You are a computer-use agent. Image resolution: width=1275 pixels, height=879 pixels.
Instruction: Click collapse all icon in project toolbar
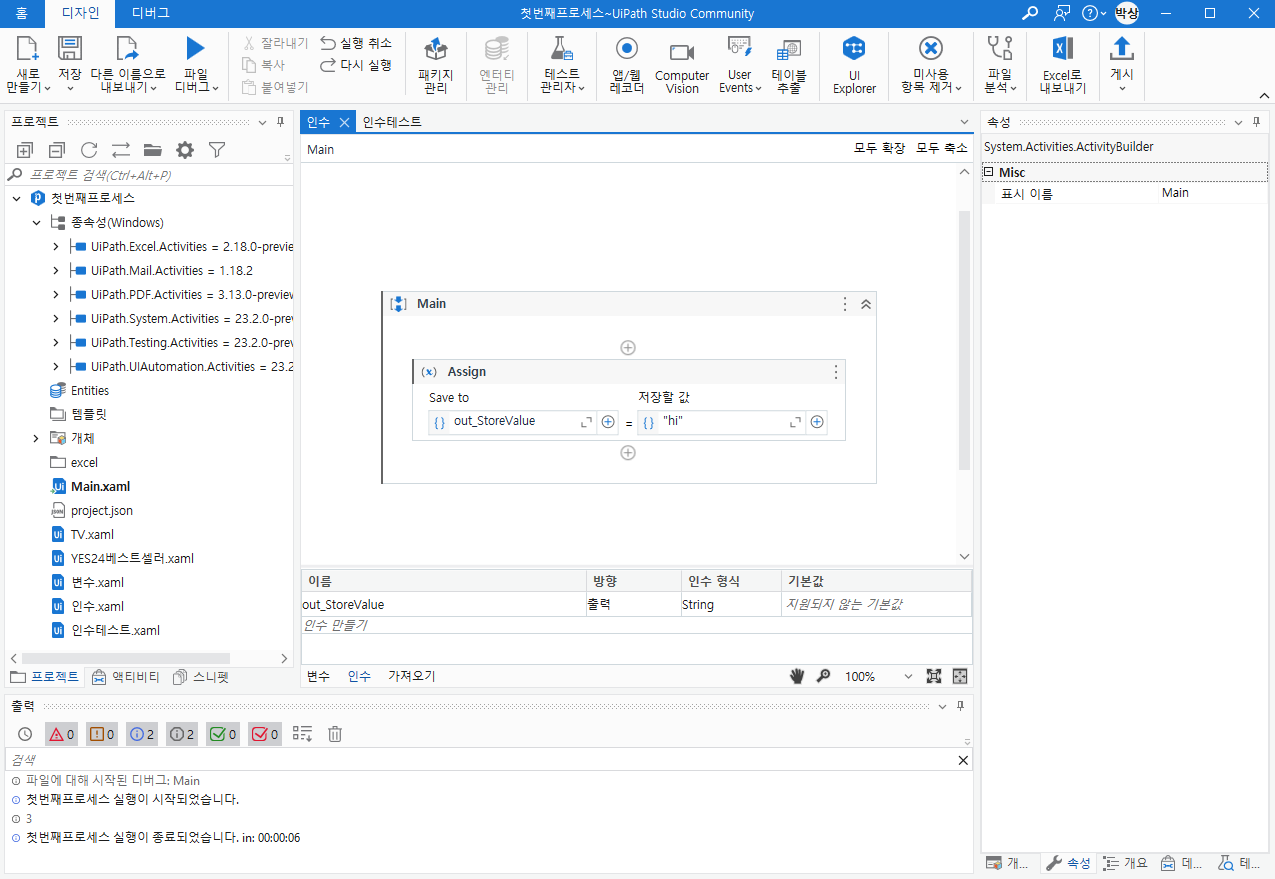pos(57,150)
